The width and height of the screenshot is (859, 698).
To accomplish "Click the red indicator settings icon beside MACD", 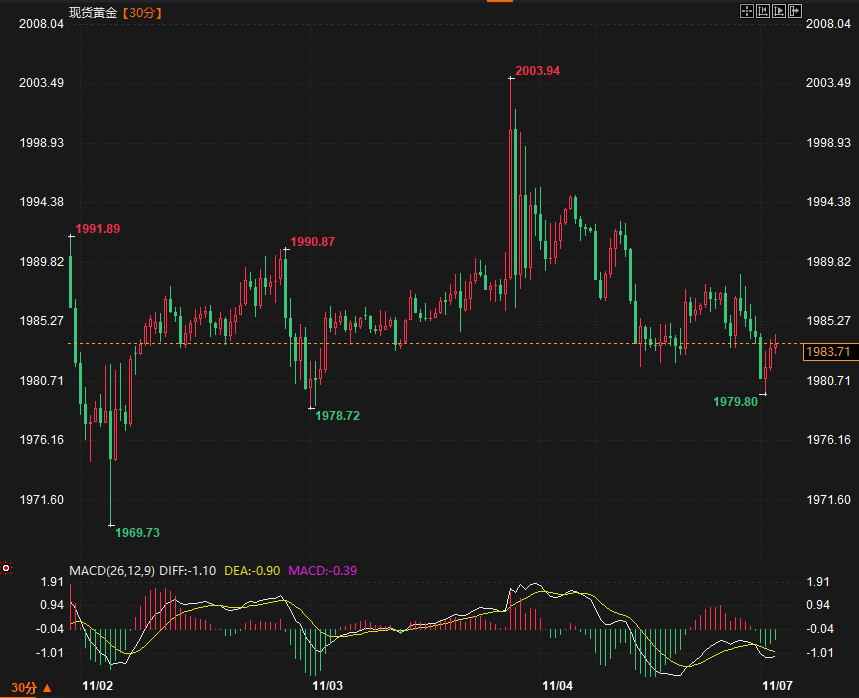I will (6, 569).
